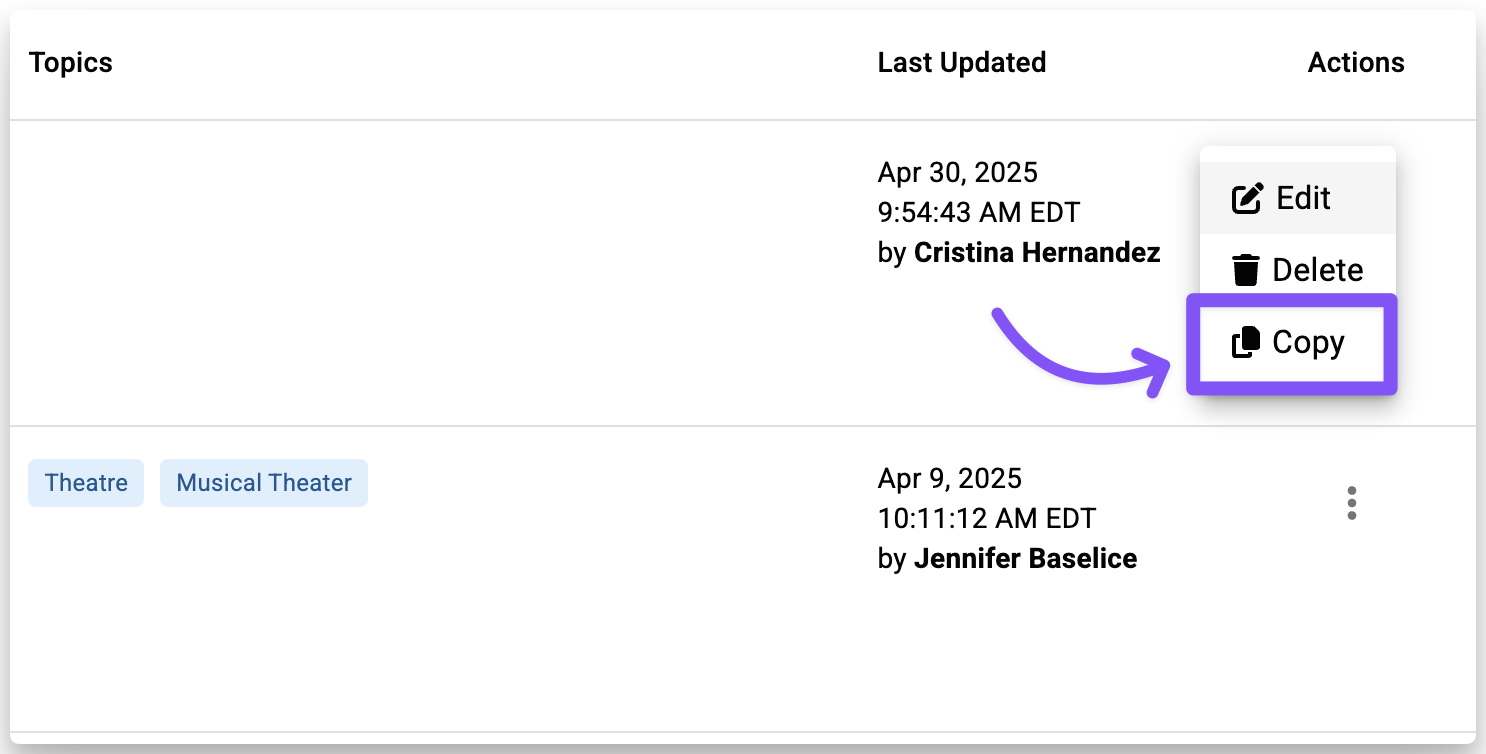Click the purple curved arrow annotation
The width and height of the screenshot is (1486, 754).
(x=1070, y=359)
